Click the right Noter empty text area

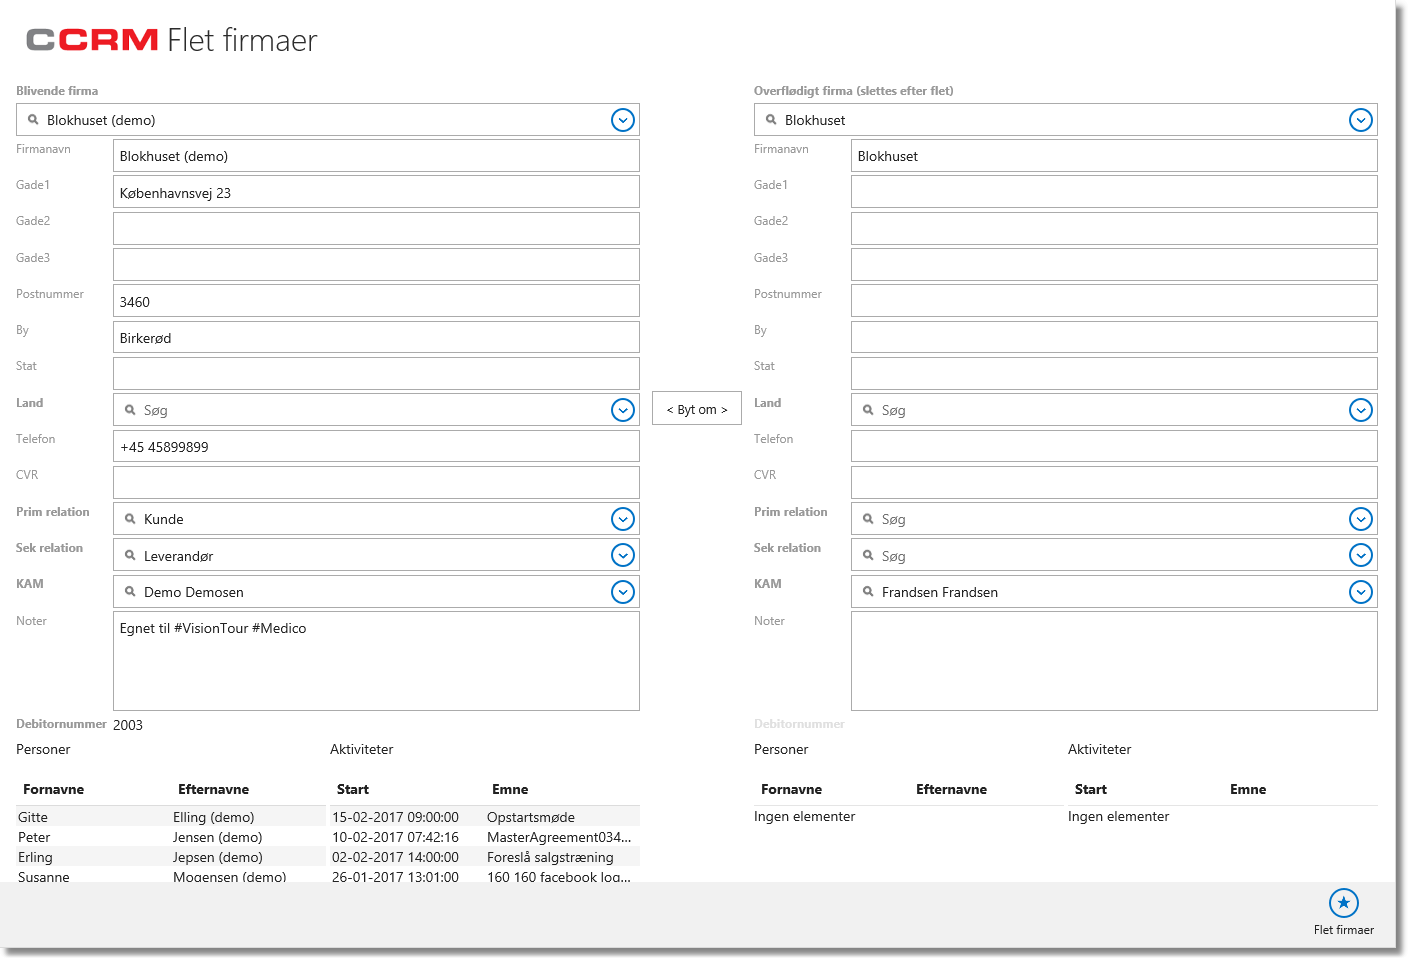(1114, 661)
